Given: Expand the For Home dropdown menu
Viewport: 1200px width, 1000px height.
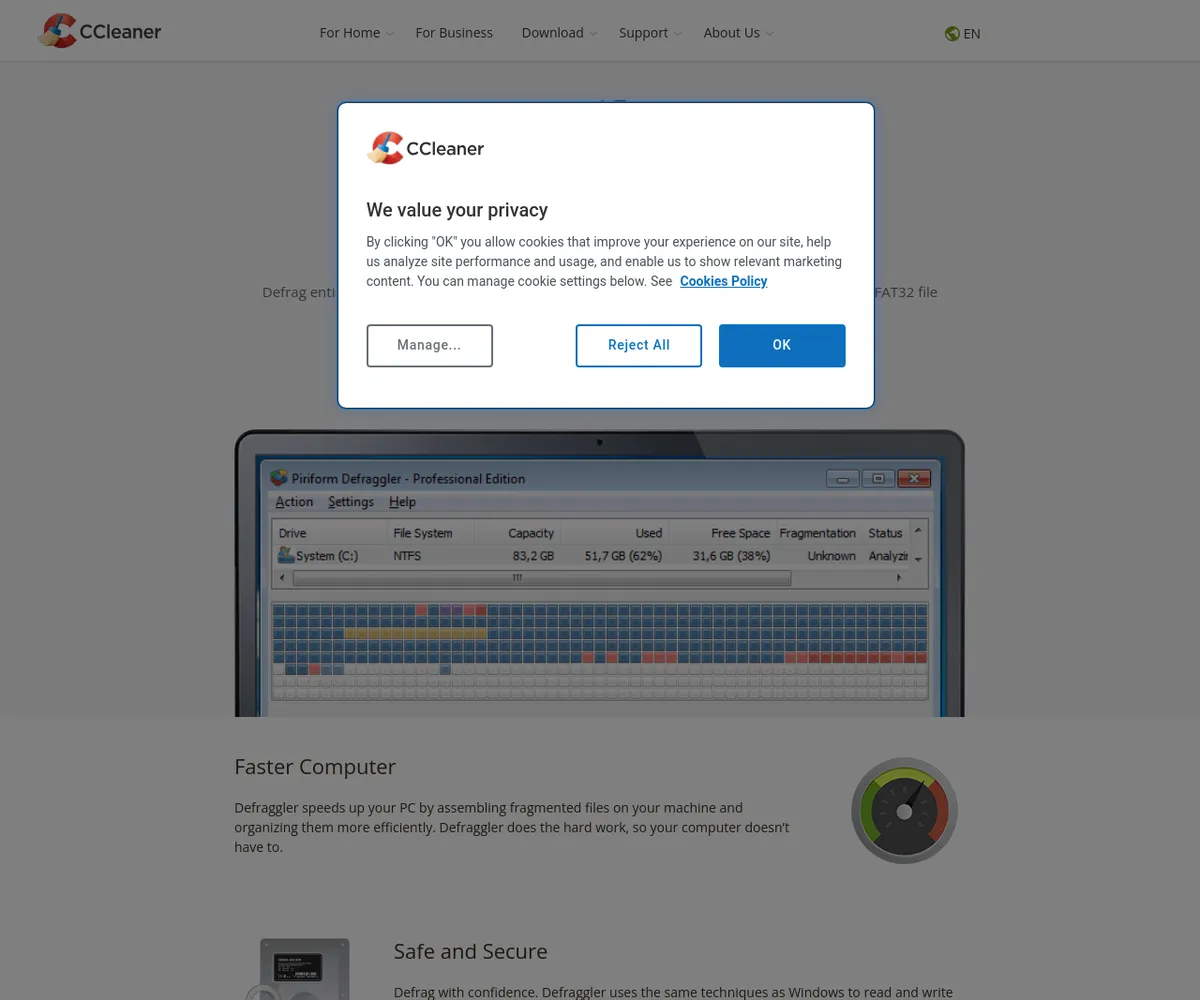Looking at the screenshot, I should (356, 33).
